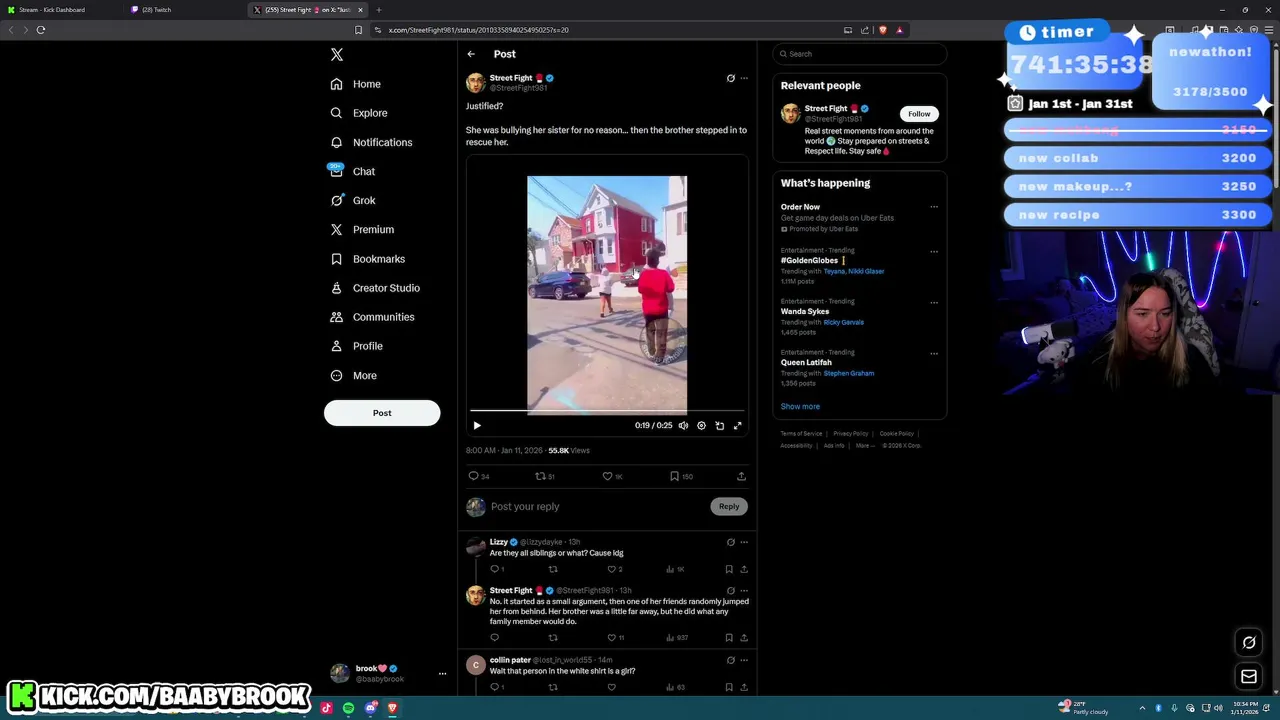Click the Reply button
Screen dimensions: 1280x720
(x=729, y=506)
